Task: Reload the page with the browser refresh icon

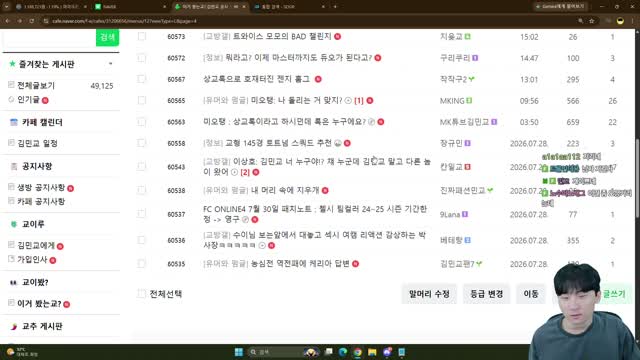Action: tap(31, 21)
